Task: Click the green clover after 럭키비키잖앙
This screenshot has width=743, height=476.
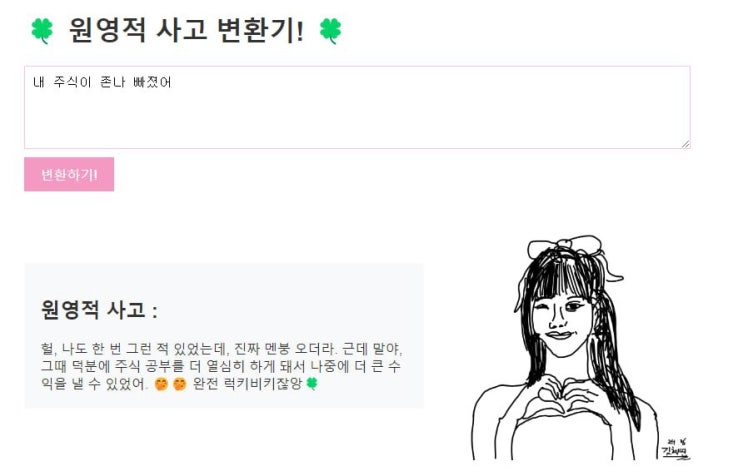Action: point(311,383)
